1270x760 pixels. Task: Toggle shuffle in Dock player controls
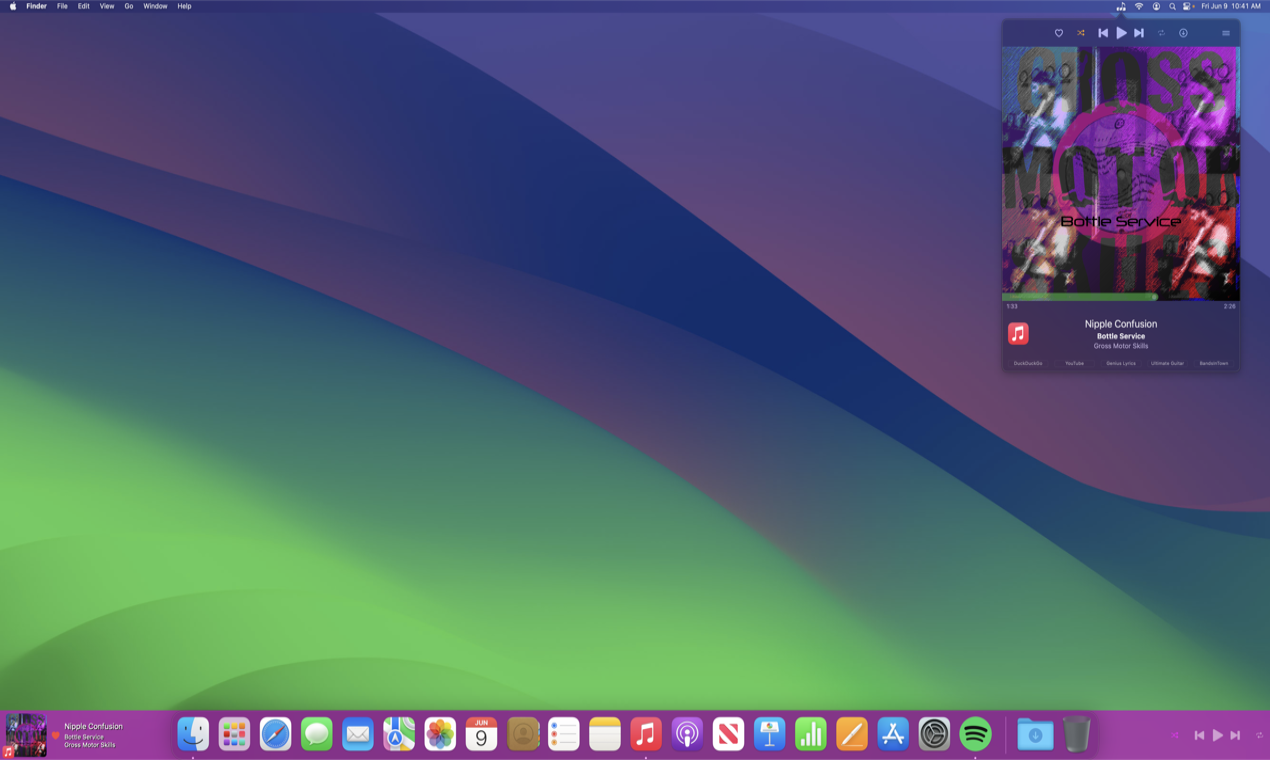1174,735
